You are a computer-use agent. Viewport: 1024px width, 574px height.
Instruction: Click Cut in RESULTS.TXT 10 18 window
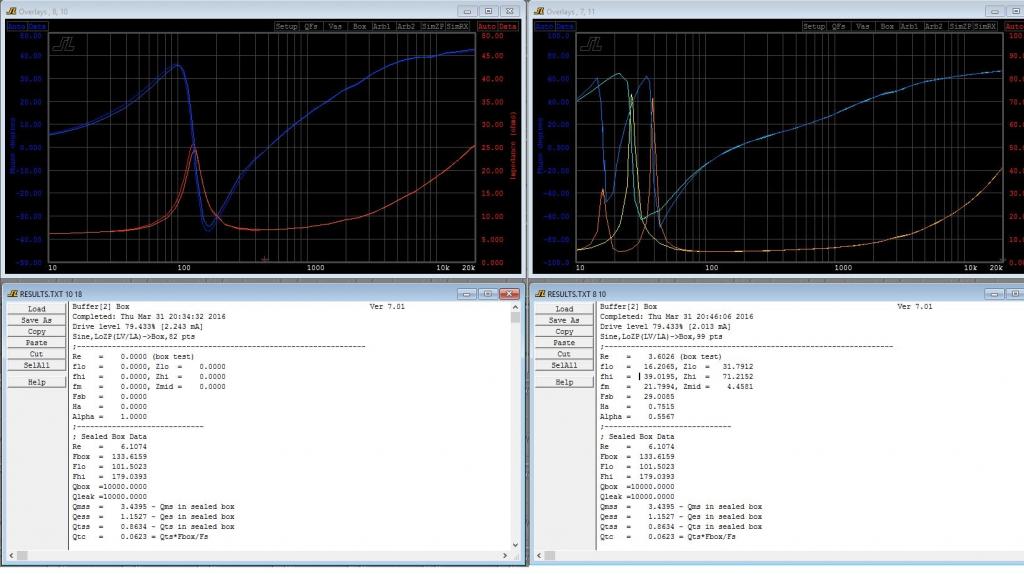click(37, 353)
